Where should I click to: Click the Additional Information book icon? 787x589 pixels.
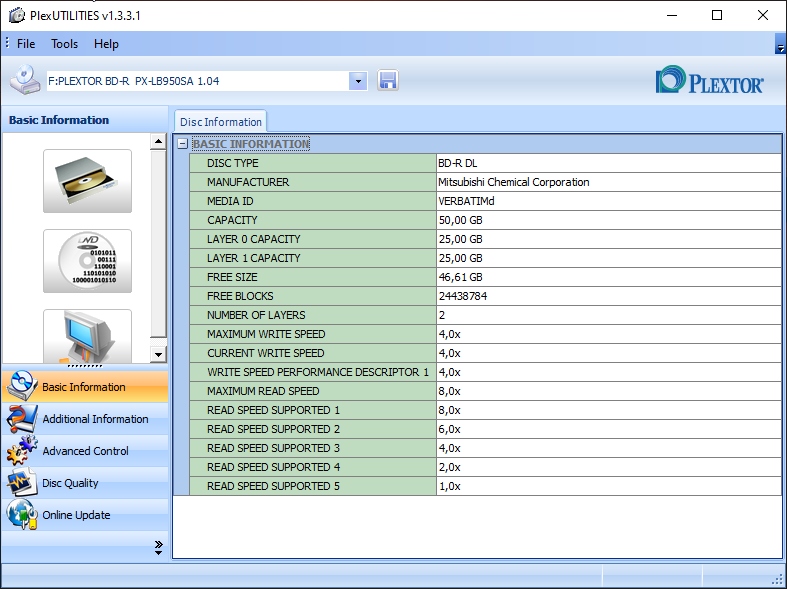point(22,418)
